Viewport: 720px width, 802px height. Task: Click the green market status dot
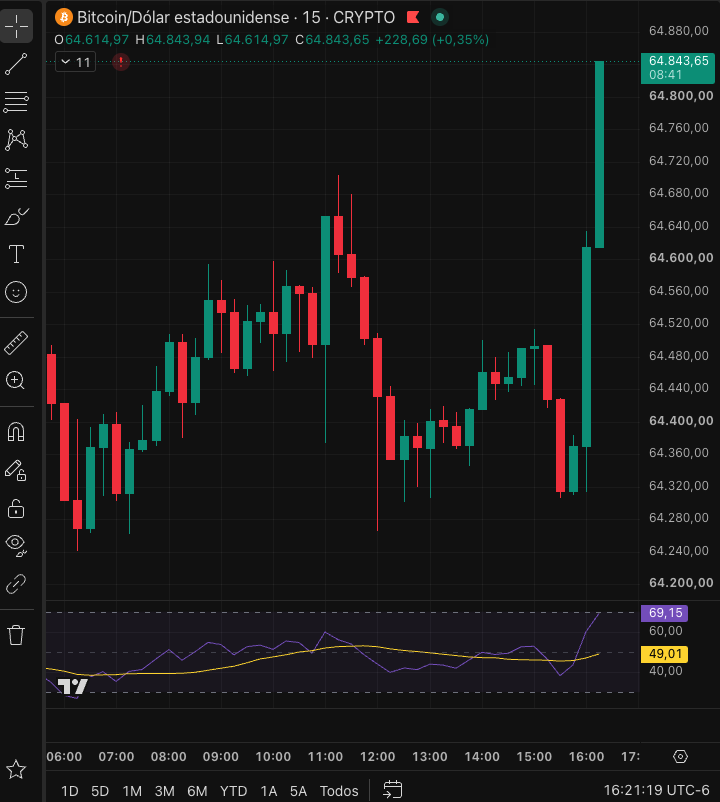(x=440, y=17)
